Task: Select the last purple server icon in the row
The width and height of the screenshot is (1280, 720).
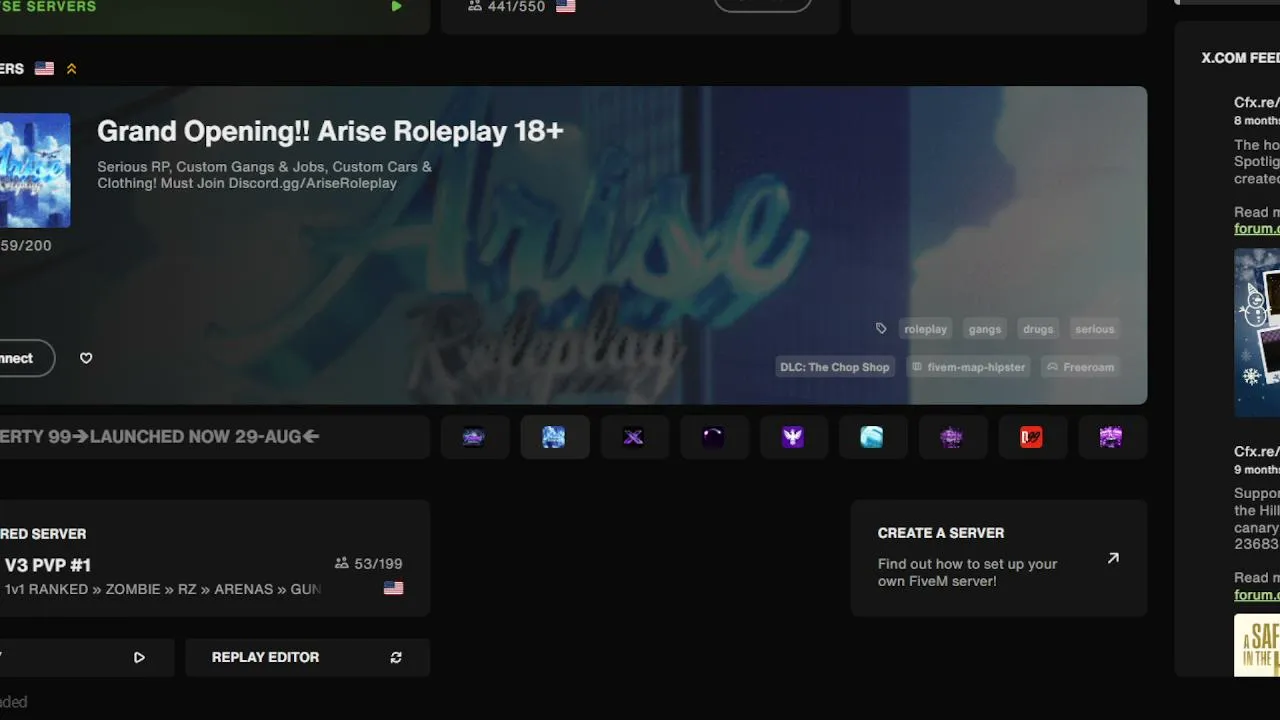Action: (x=1111, y=437)
